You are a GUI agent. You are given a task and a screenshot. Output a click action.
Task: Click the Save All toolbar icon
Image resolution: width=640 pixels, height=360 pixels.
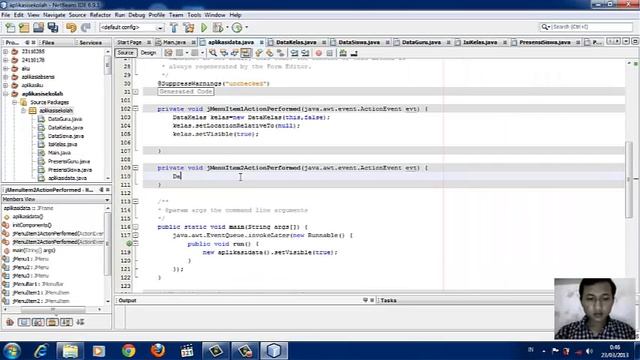pos(53,27)
